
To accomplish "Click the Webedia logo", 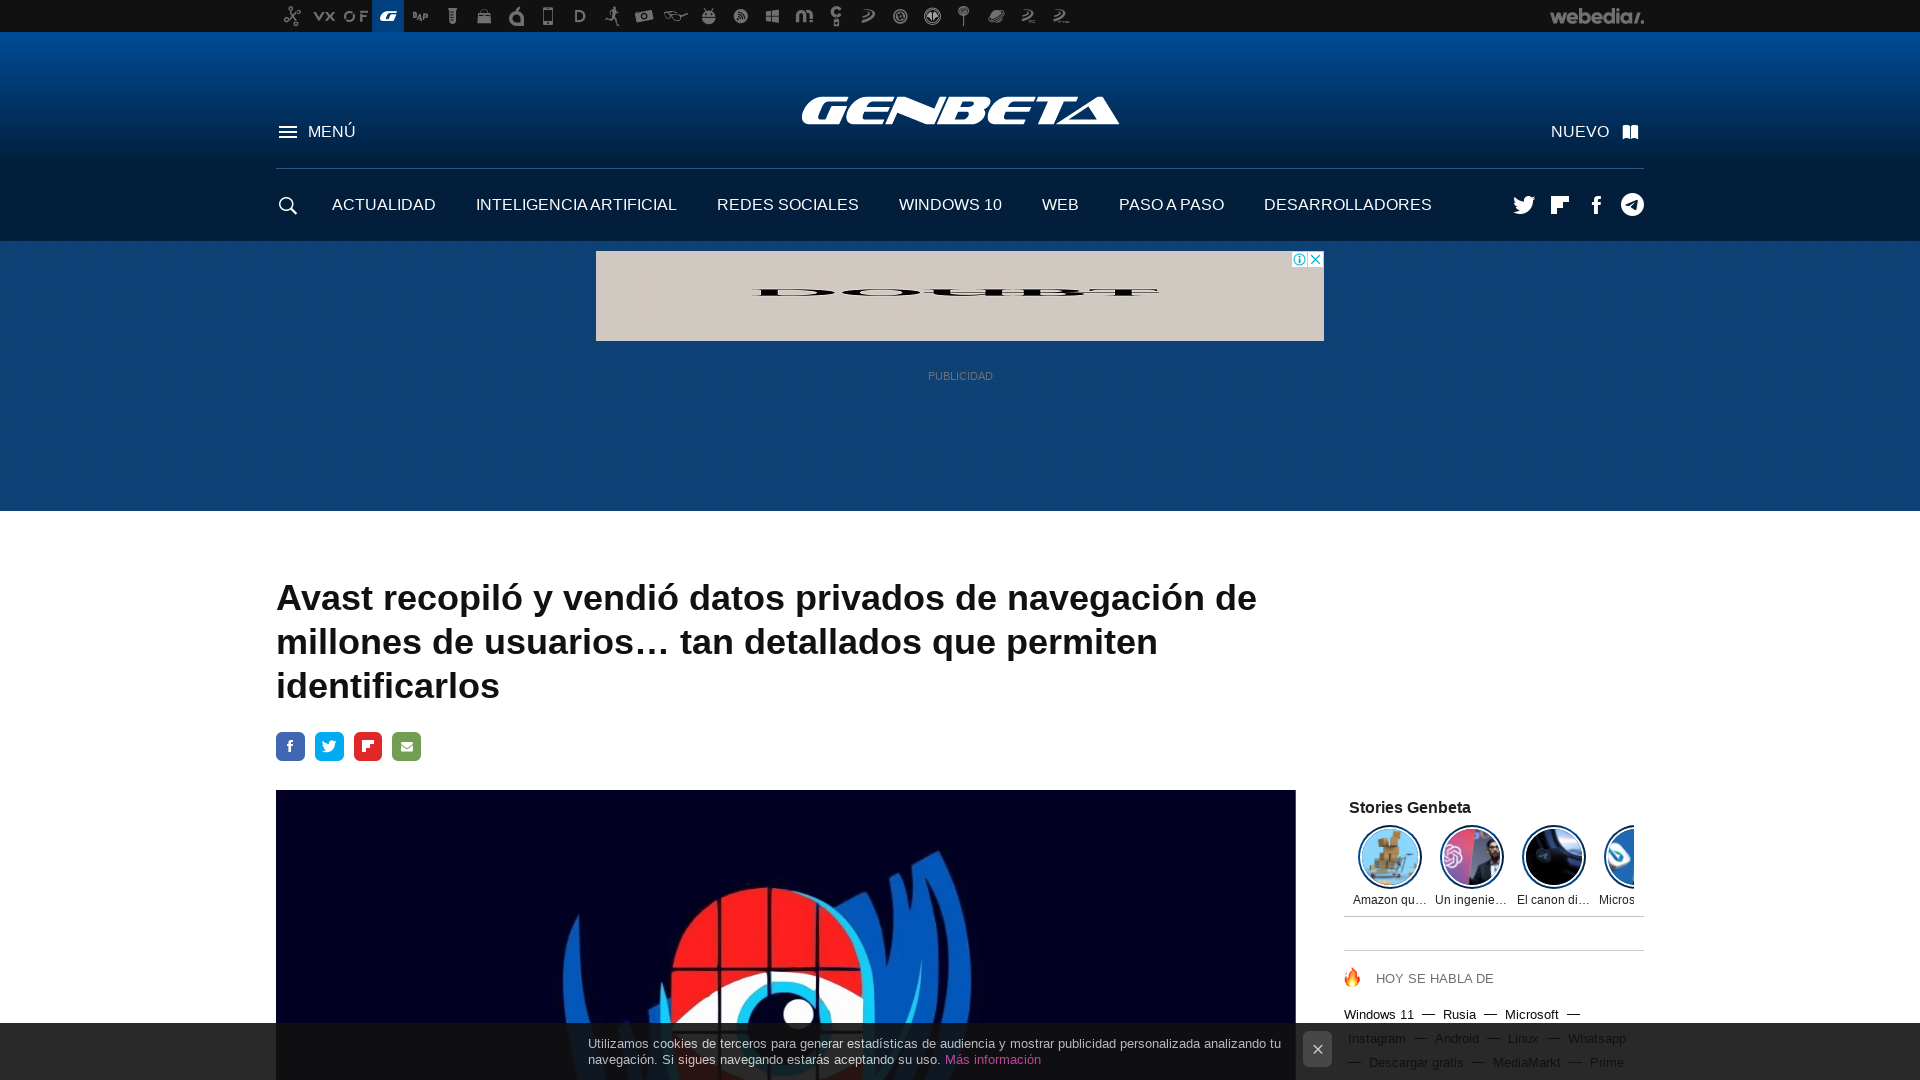I will (1596, 16).
